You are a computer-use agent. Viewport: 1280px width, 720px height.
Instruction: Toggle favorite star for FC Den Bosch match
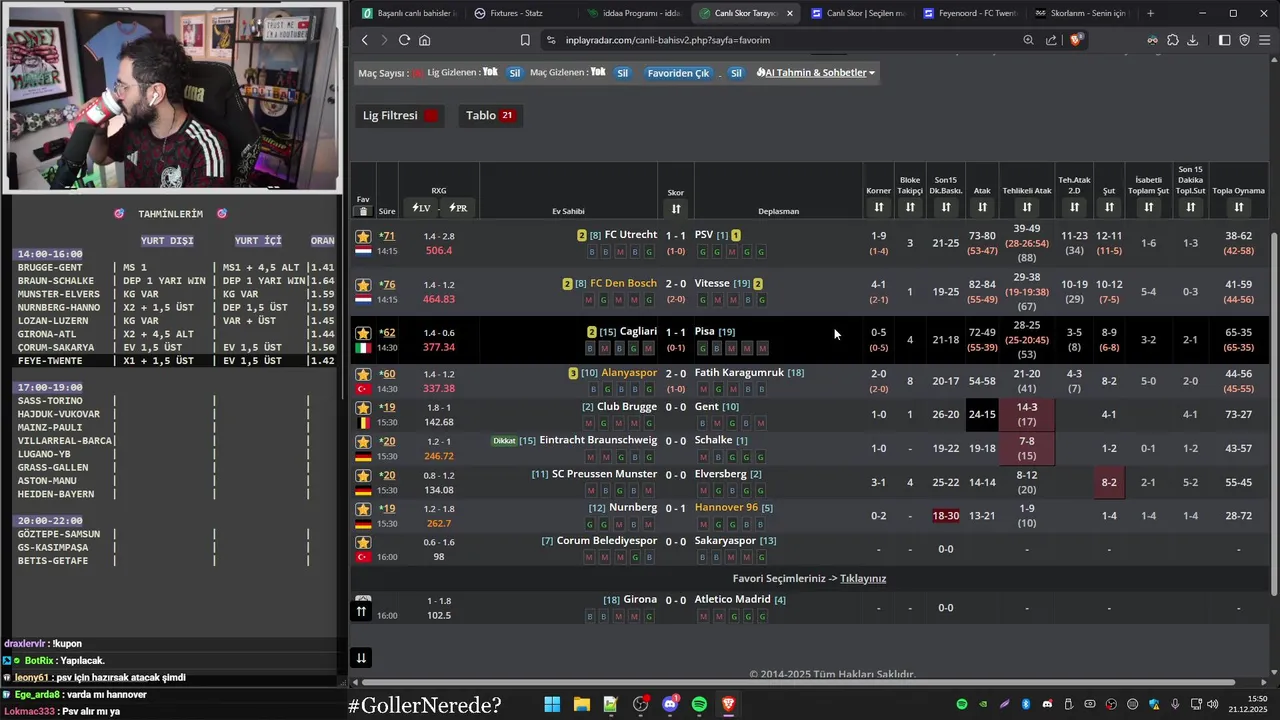coord(363,285)
